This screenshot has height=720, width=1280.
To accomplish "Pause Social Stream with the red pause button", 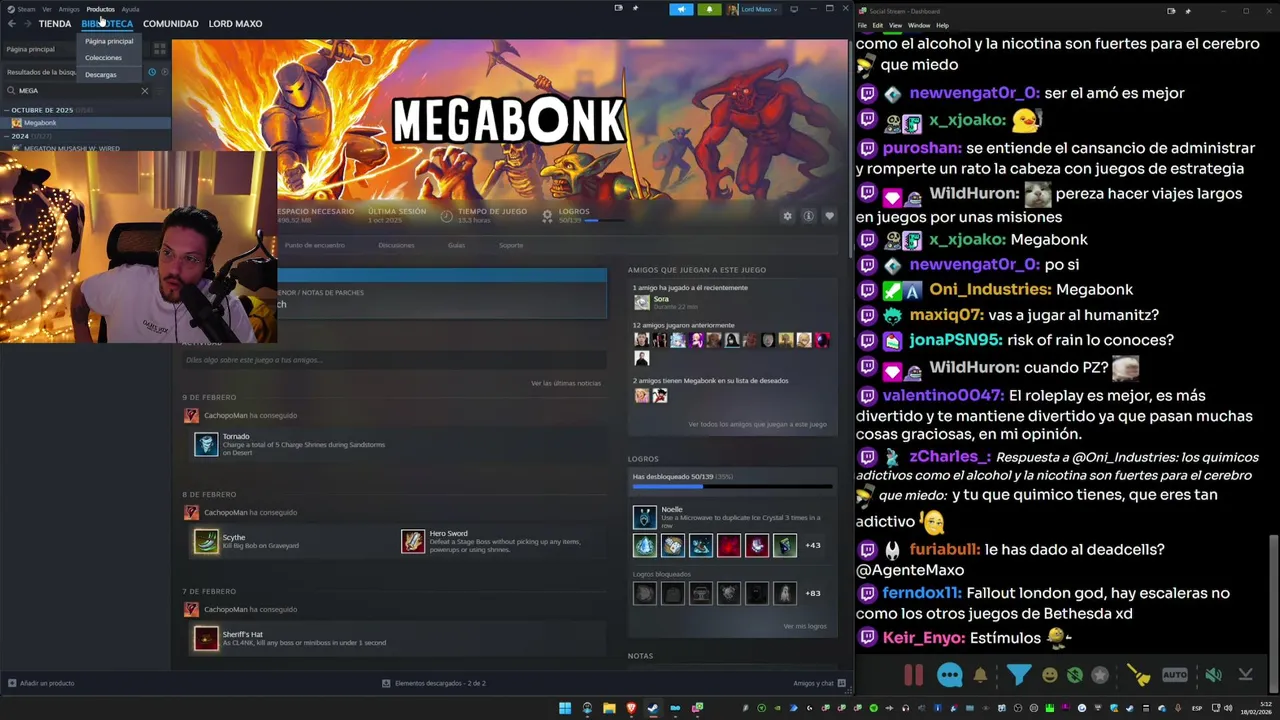I will pyautogui.click(x=914, y=675).
